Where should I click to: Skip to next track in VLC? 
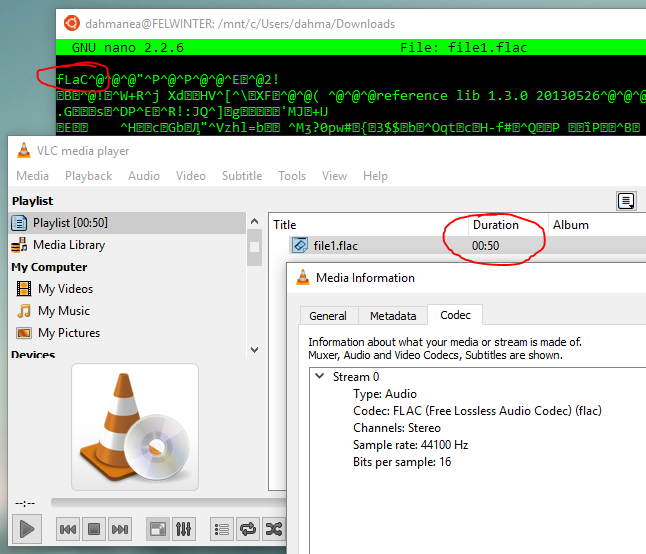pos(120,529)
